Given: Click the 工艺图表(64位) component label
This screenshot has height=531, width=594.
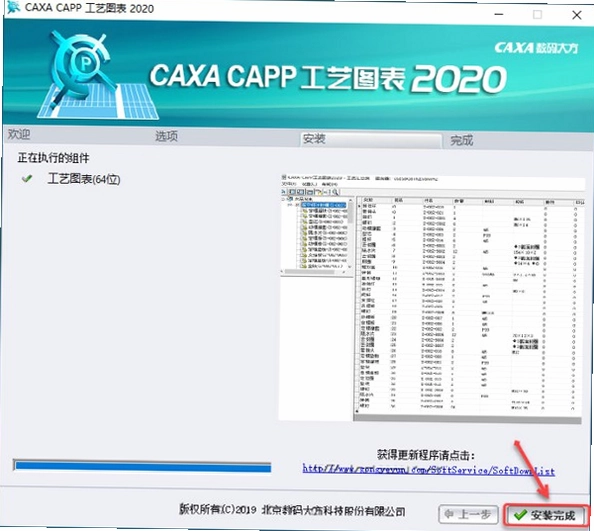Looking at the screenshot, I should pos(84,179).
